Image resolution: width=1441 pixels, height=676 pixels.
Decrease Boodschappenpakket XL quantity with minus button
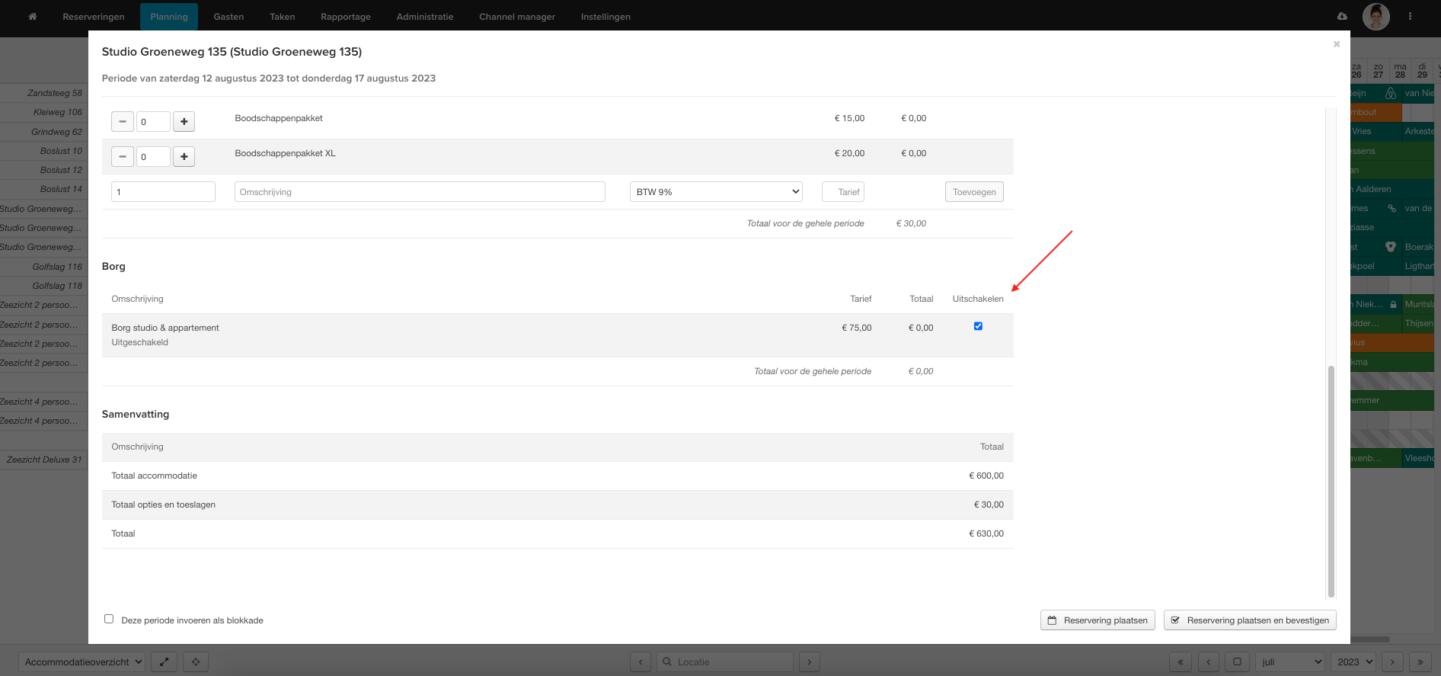pyautogui.click(x=122, y=157)
